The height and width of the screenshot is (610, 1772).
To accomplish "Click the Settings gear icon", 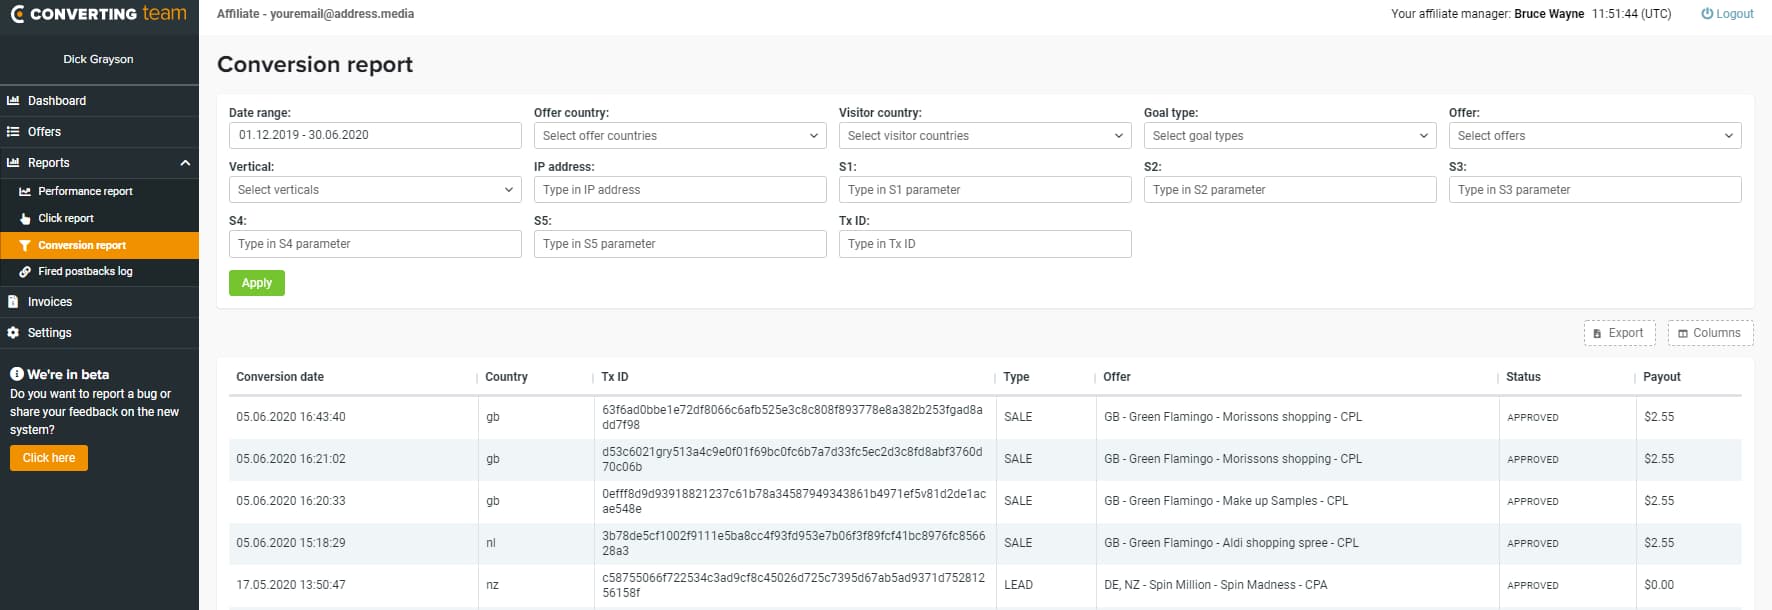I will pyautogui.click(x=13, y=333).
